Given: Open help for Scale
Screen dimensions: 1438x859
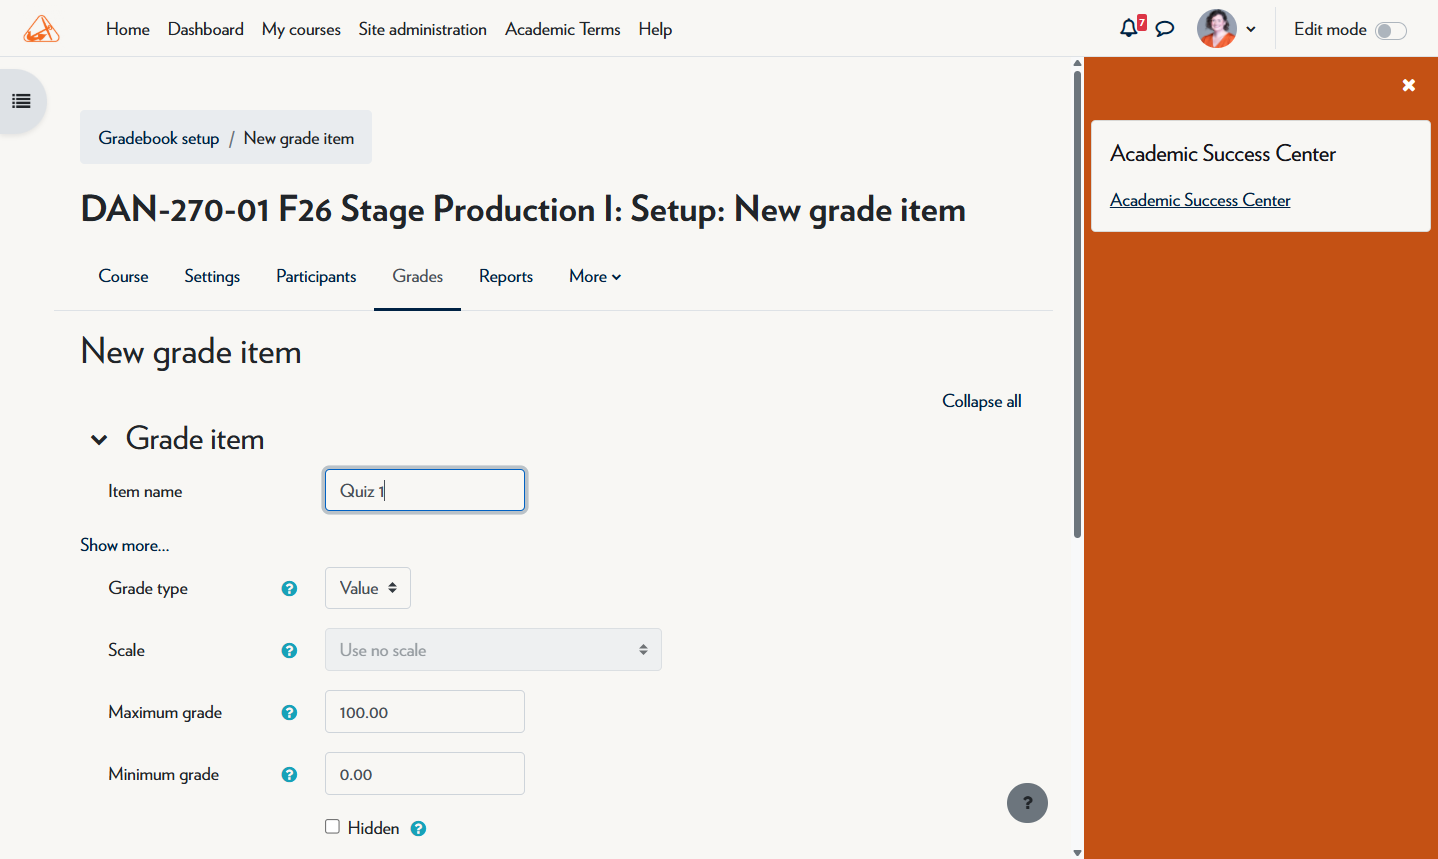Looking at the screenshot, I should pos(289,651).
